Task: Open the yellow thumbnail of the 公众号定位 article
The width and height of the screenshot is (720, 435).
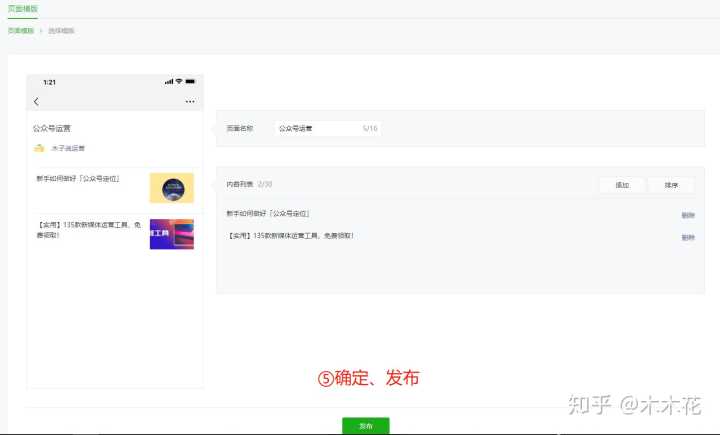Action: (172, 188)
